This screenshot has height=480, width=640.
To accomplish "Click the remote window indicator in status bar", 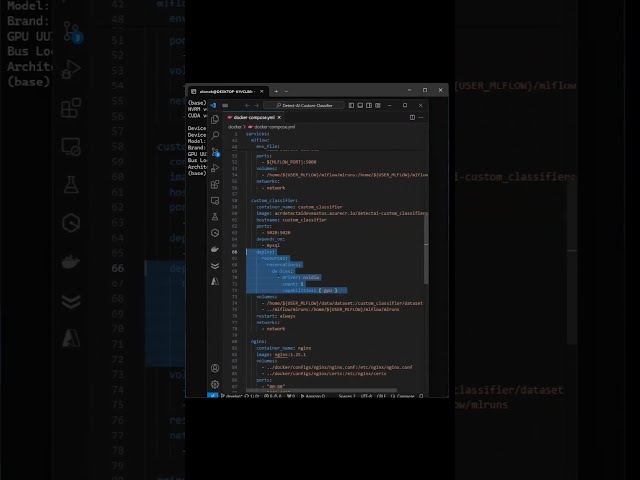I will [213, 396].
